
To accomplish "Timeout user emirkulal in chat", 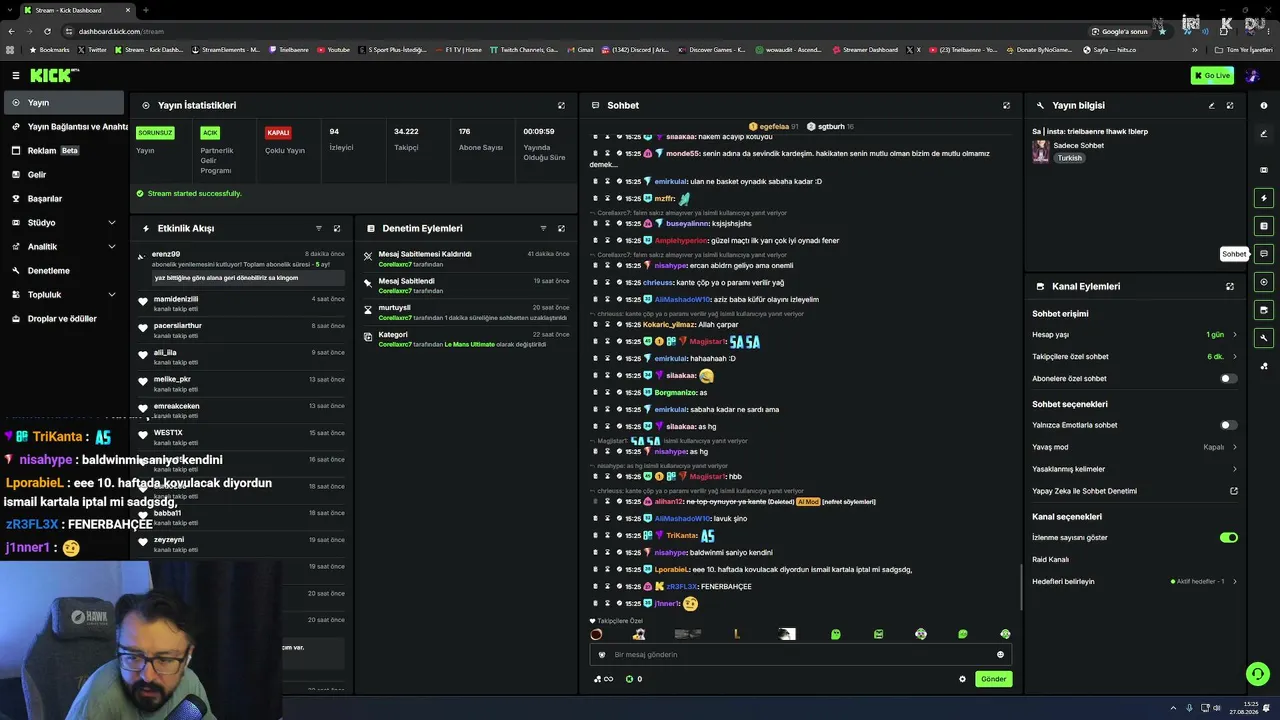I will [x=607, y=181].
